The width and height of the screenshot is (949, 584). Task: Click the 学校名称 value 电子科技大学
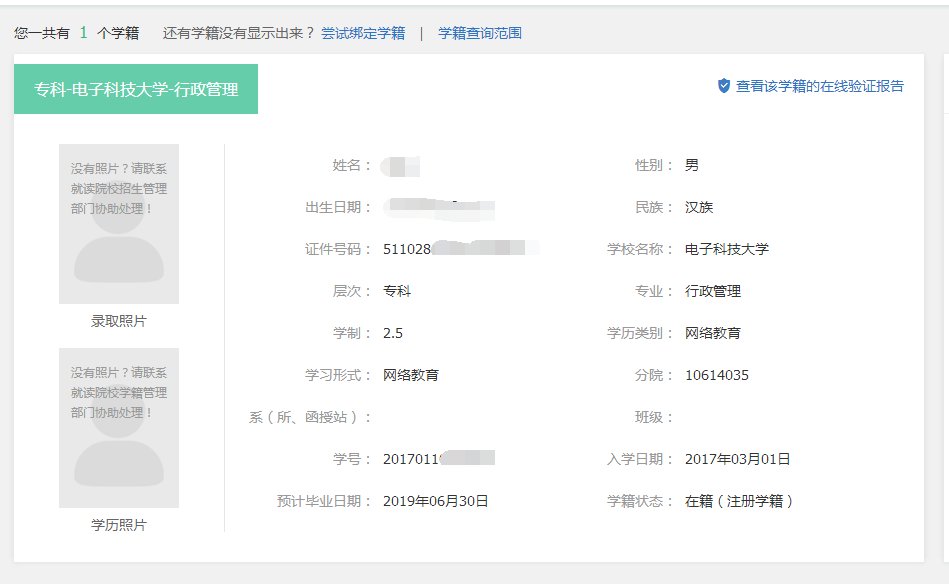pos(726,249)
